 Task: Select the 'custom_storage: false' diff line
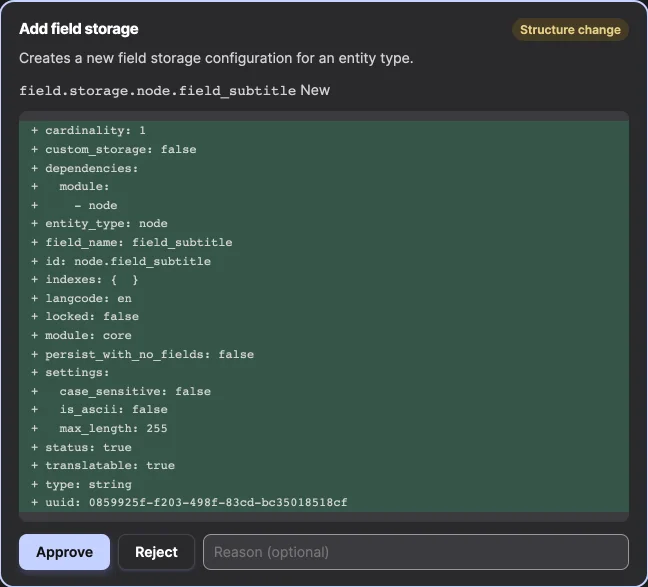pyautogui.click(x=324, y=149)
